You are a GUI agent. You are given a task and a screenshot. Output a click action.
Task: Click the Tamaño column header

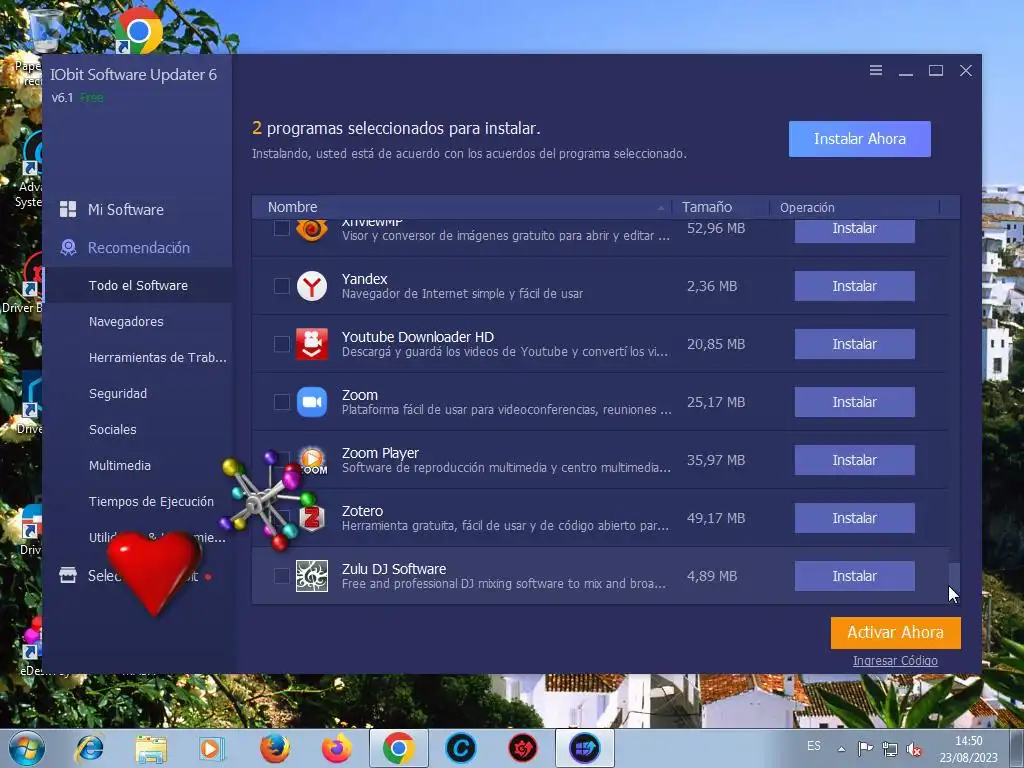tap(707, 207)
